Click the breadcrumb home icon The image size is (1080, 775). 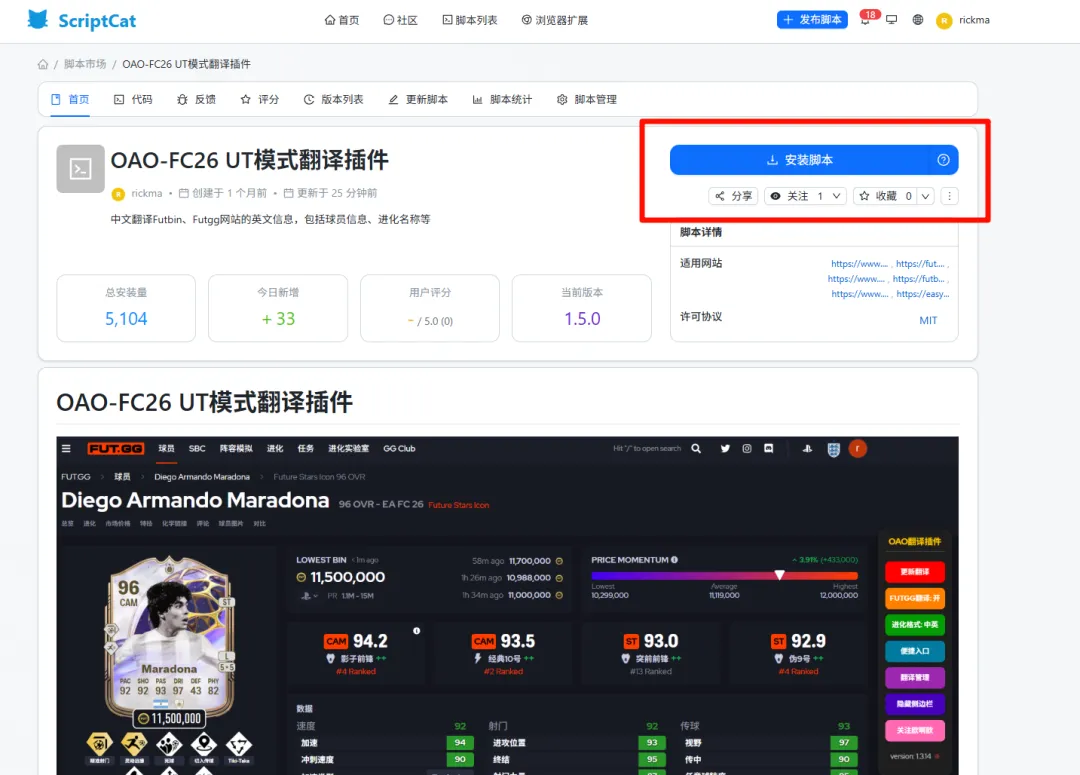pyautogui.click(x=43, y=64)
